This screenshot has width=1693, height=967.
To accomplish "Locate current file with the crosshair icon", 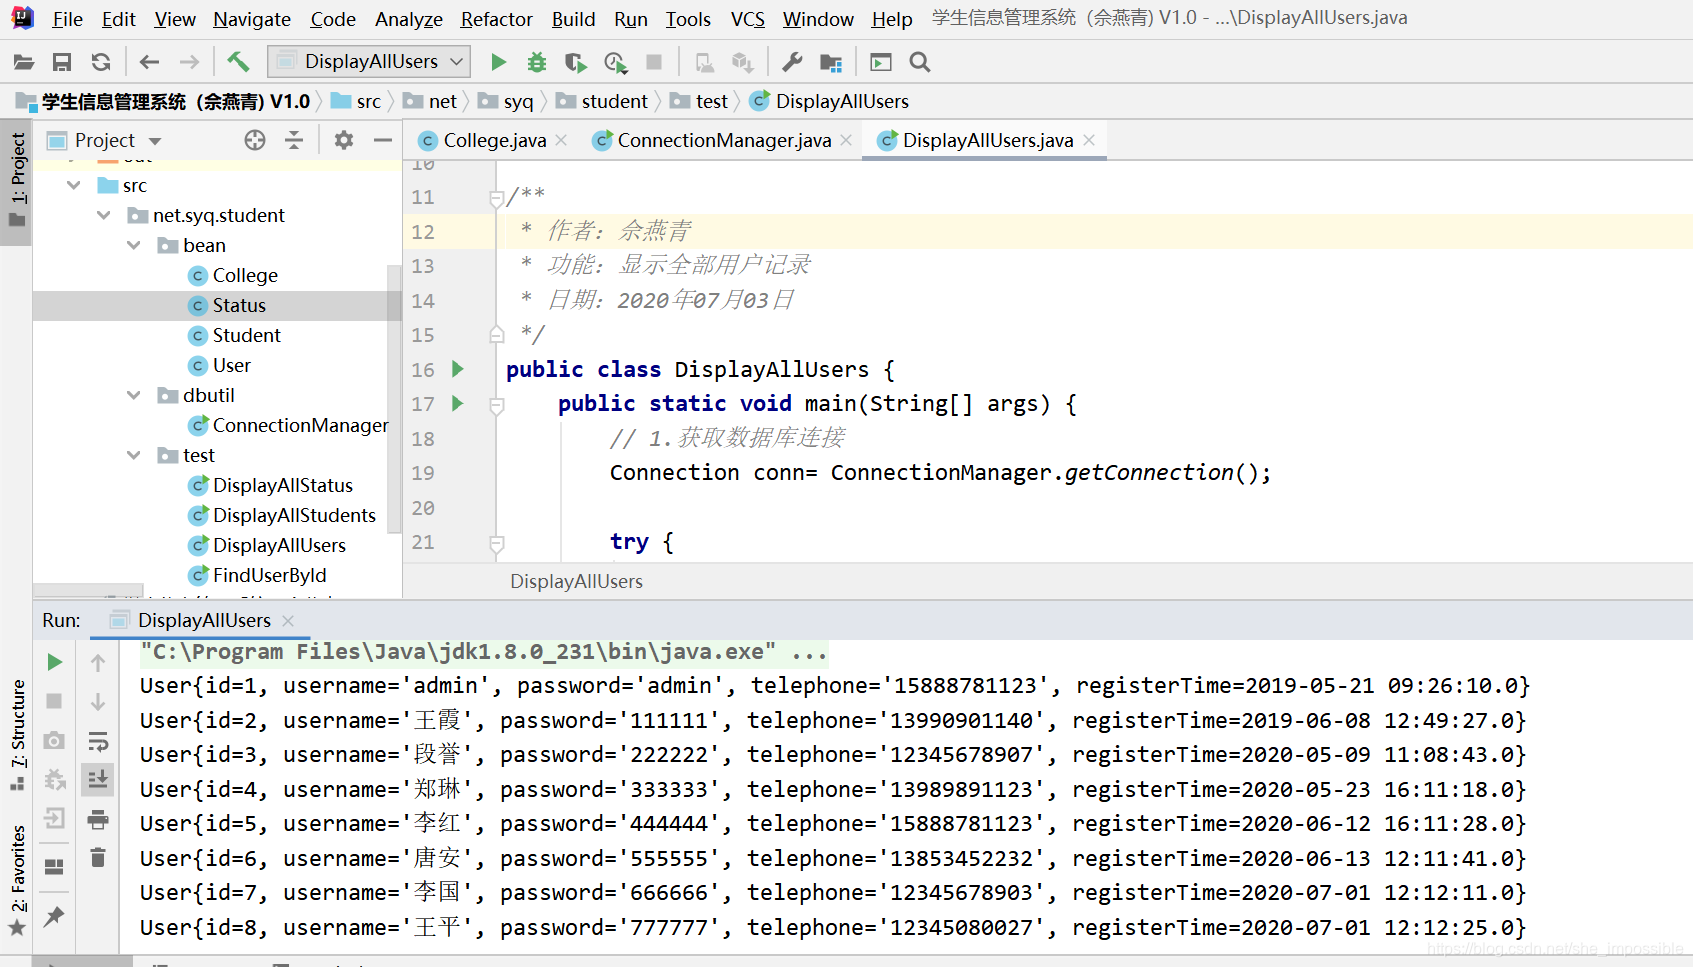I will tap(255, 140).
